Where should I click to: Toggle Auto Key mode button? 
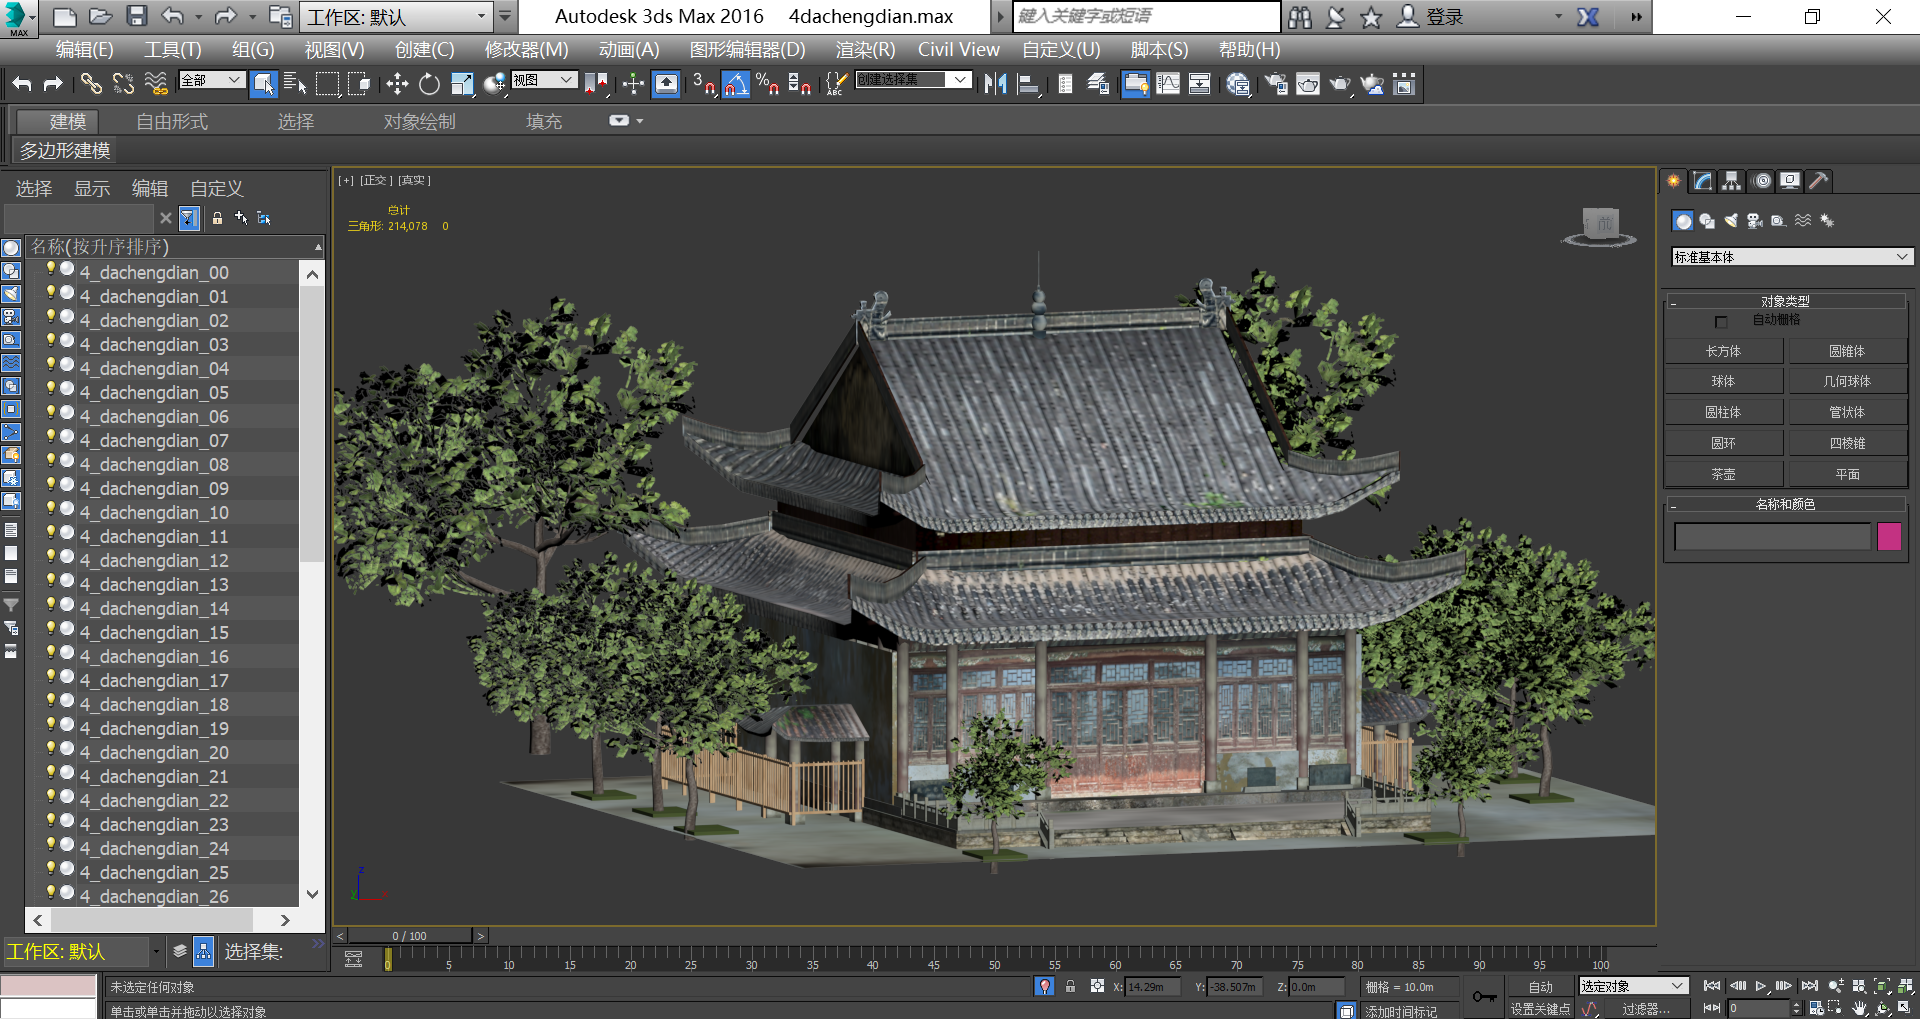point(1541,987)
